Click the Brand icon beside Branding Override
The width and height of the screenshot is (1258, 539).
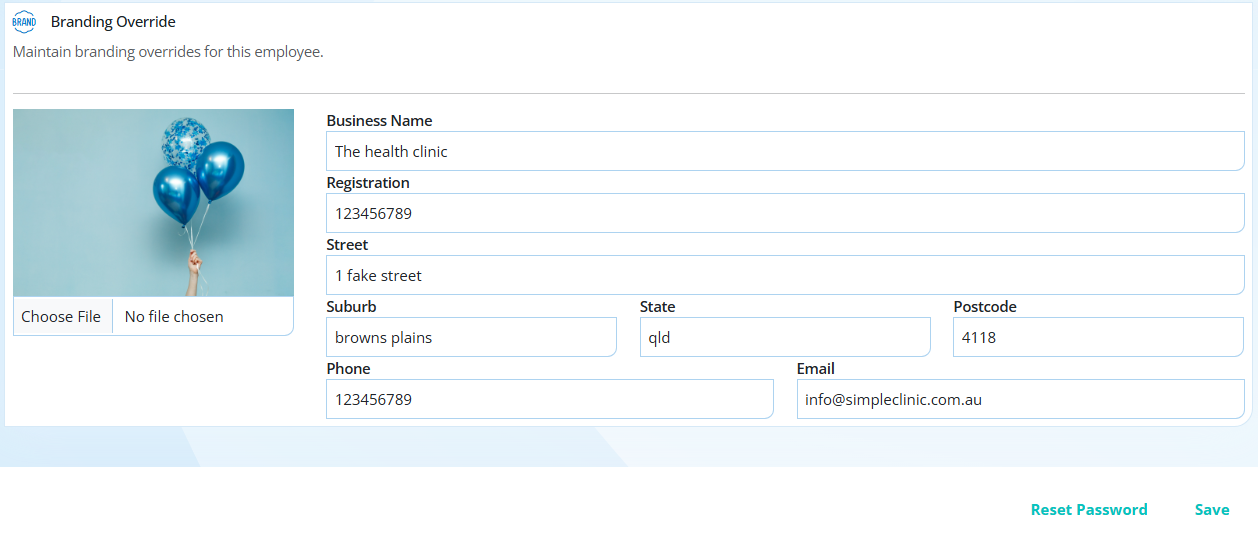coord(24,22)
